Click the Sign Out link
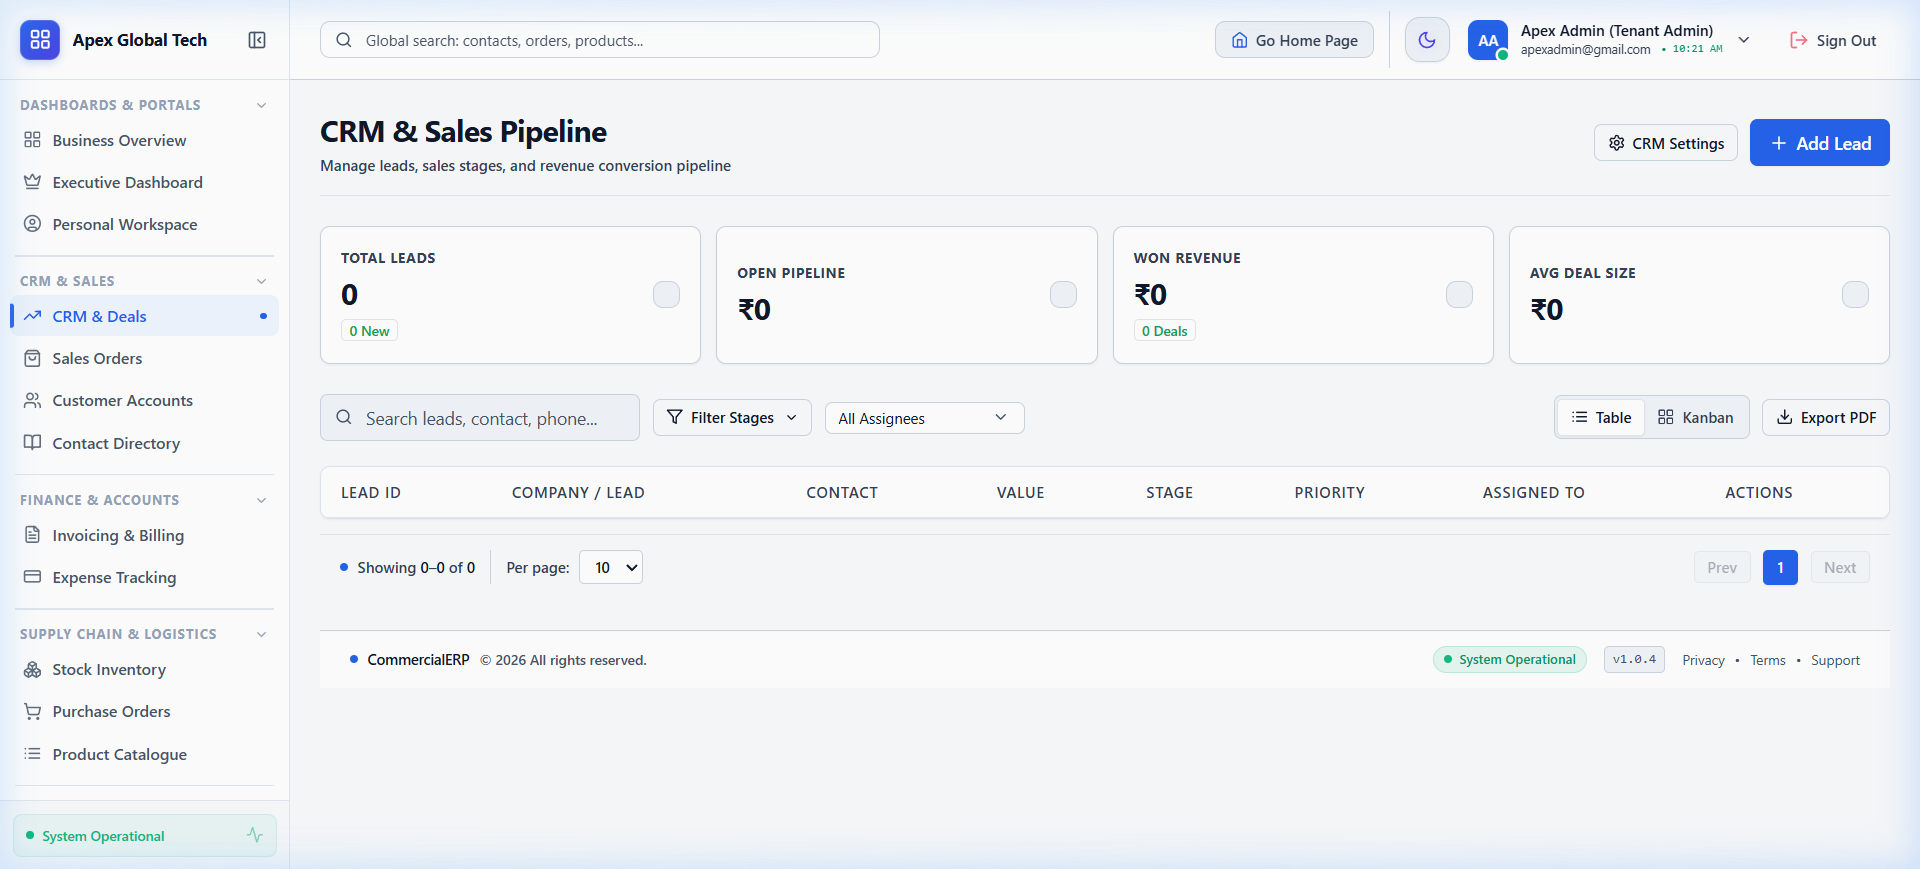Image resolution: width=1920 pixels, height=869 pixels. tap(1832, 40)
